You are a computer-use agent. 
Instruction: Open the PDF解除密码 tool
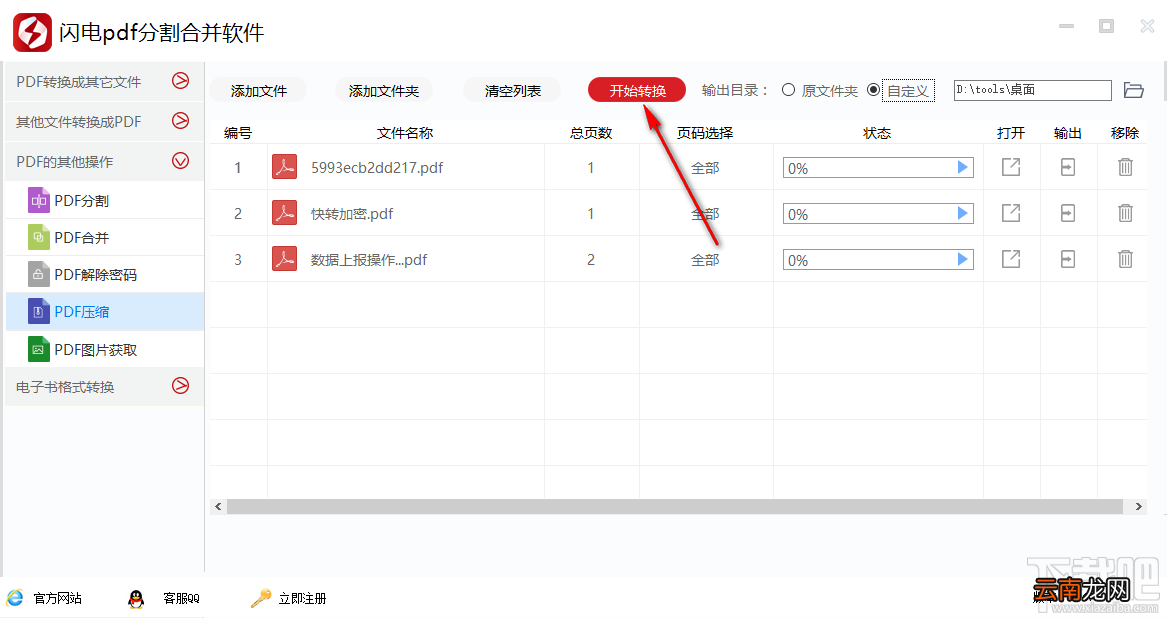click(x=104, y=275)
